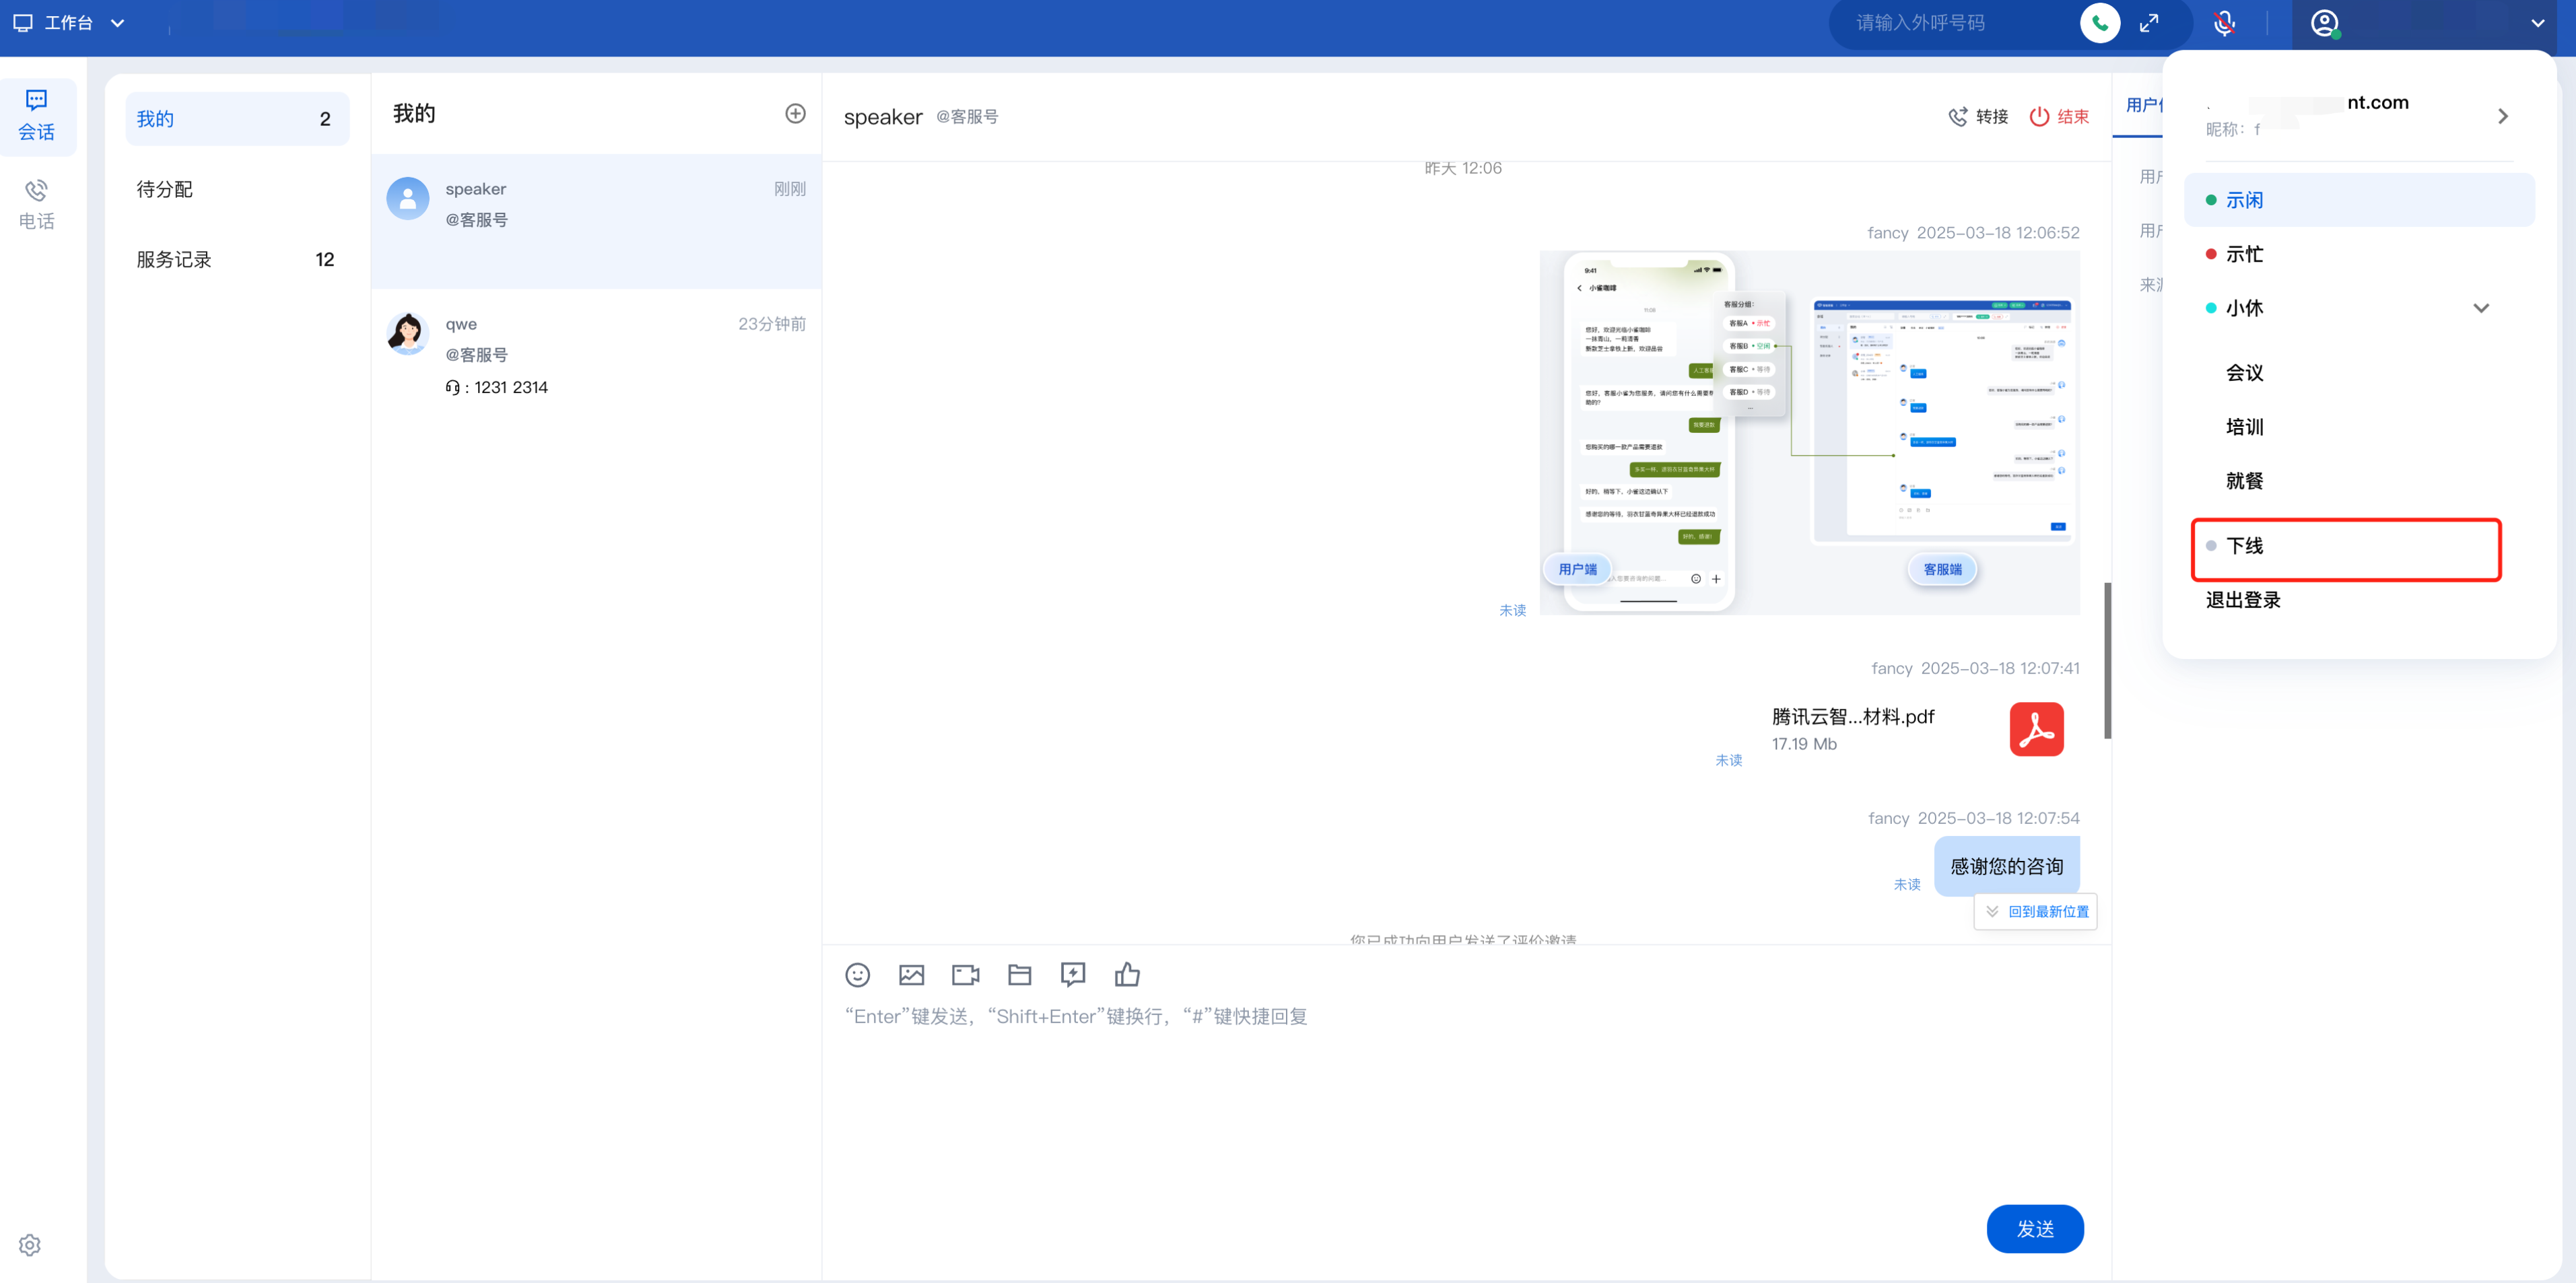Click the 发送 send button
This screenshot has height=1283, width=2576.
pyautogui.click(x=2034, y=1228)
